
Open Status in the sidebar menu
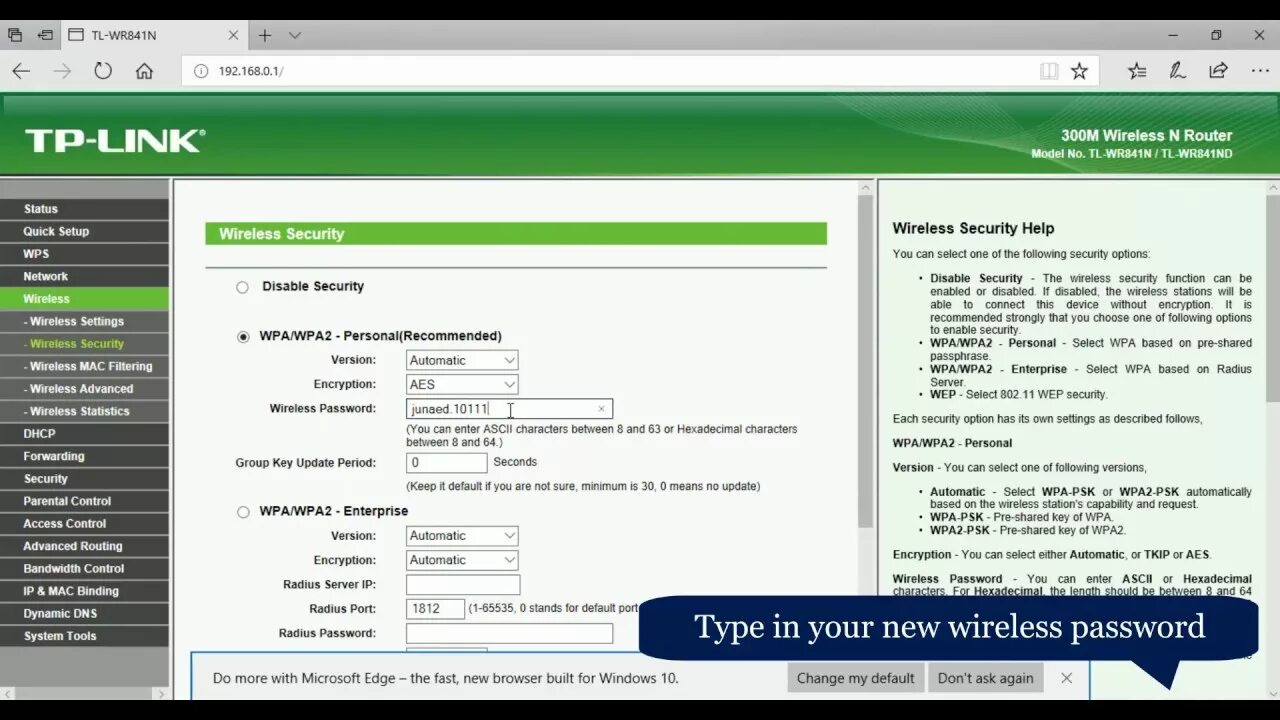point(84,209)
